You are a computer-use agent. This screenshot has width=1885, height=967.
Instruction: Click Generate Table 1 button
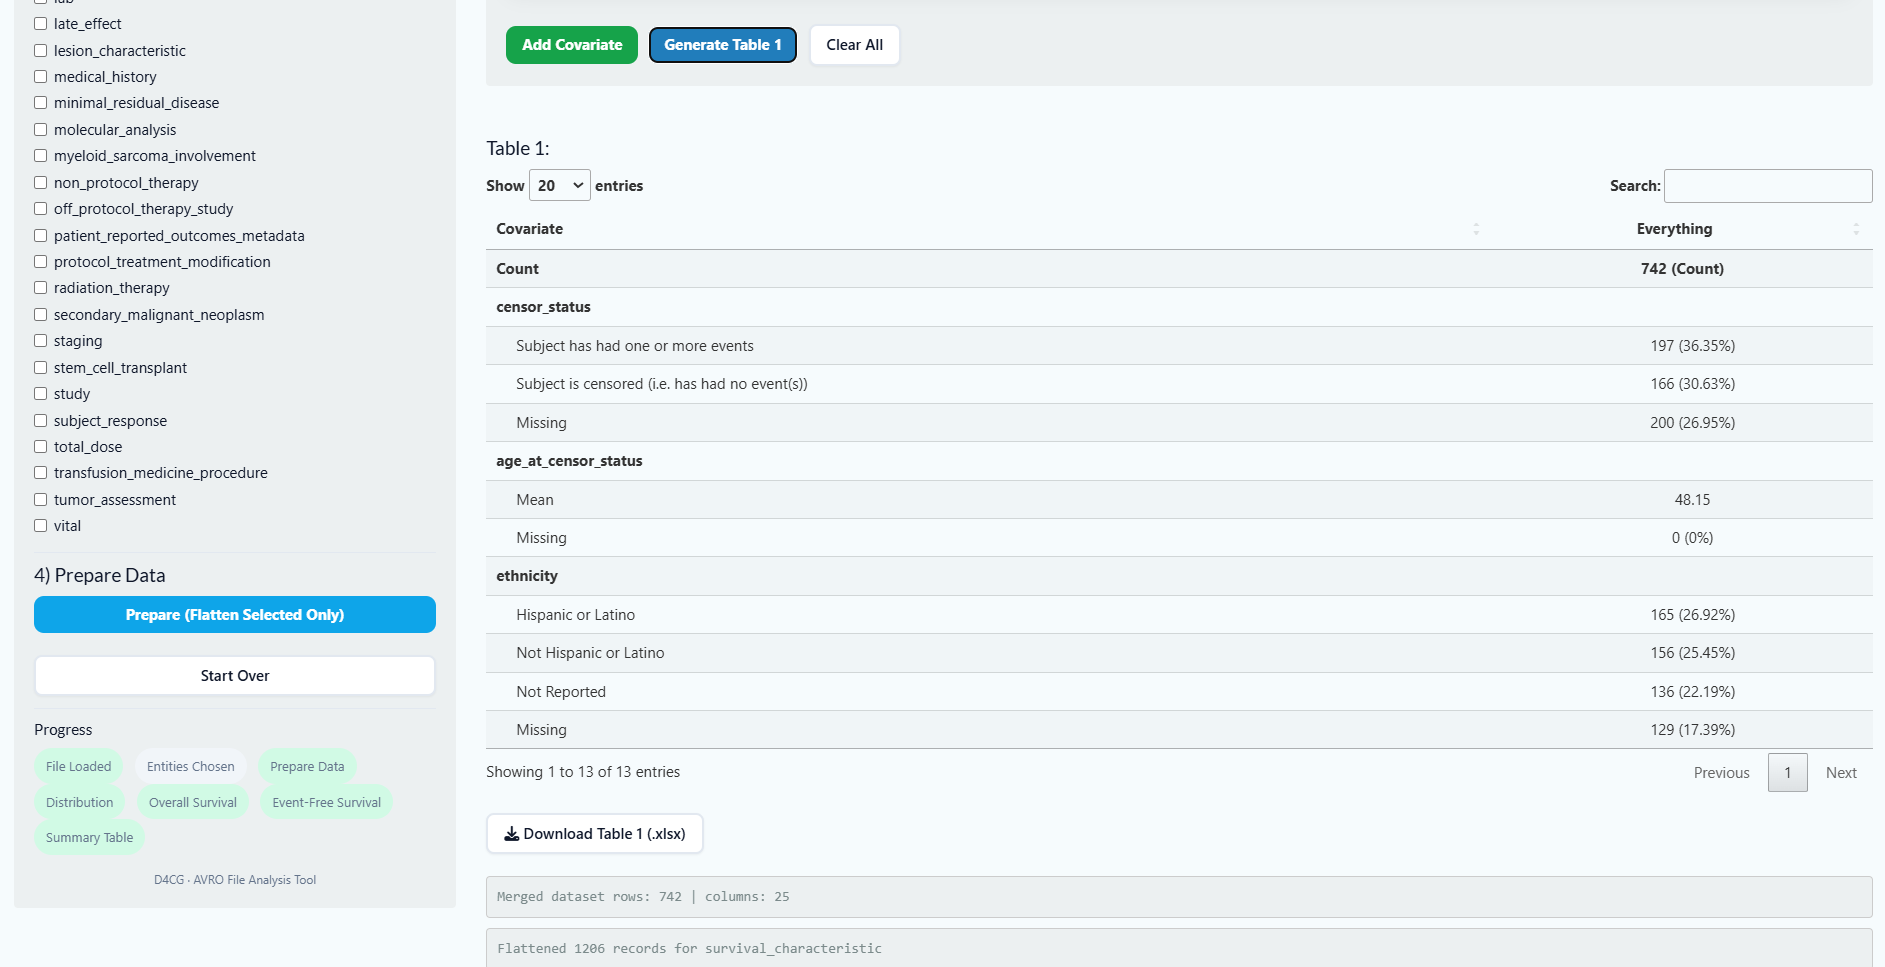point(722,45)
